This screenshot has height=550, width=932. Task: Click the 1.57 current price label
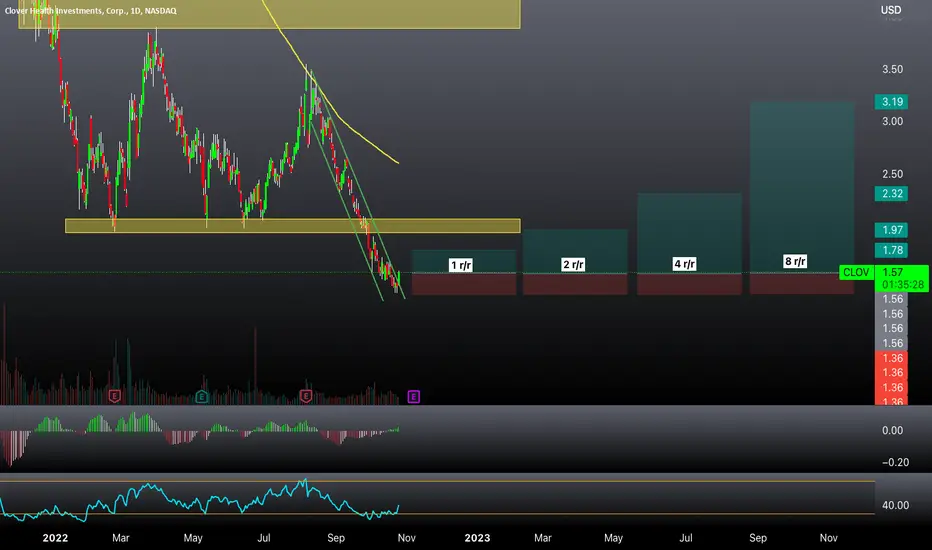(x=893, y=272)
